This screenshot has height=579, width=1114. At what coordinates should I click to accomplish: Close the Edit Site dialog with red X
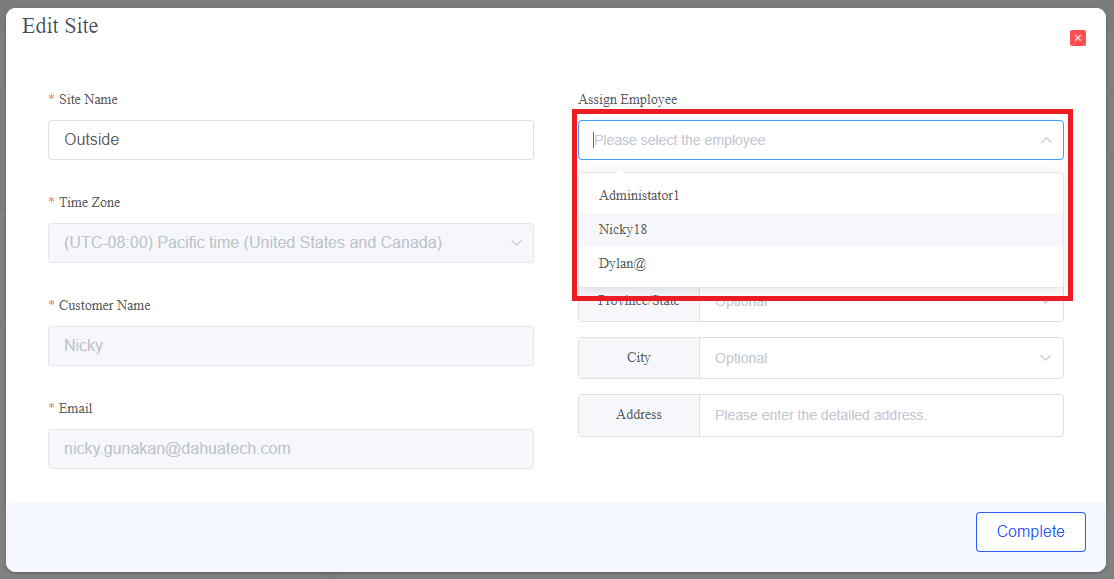[1078, 38]
